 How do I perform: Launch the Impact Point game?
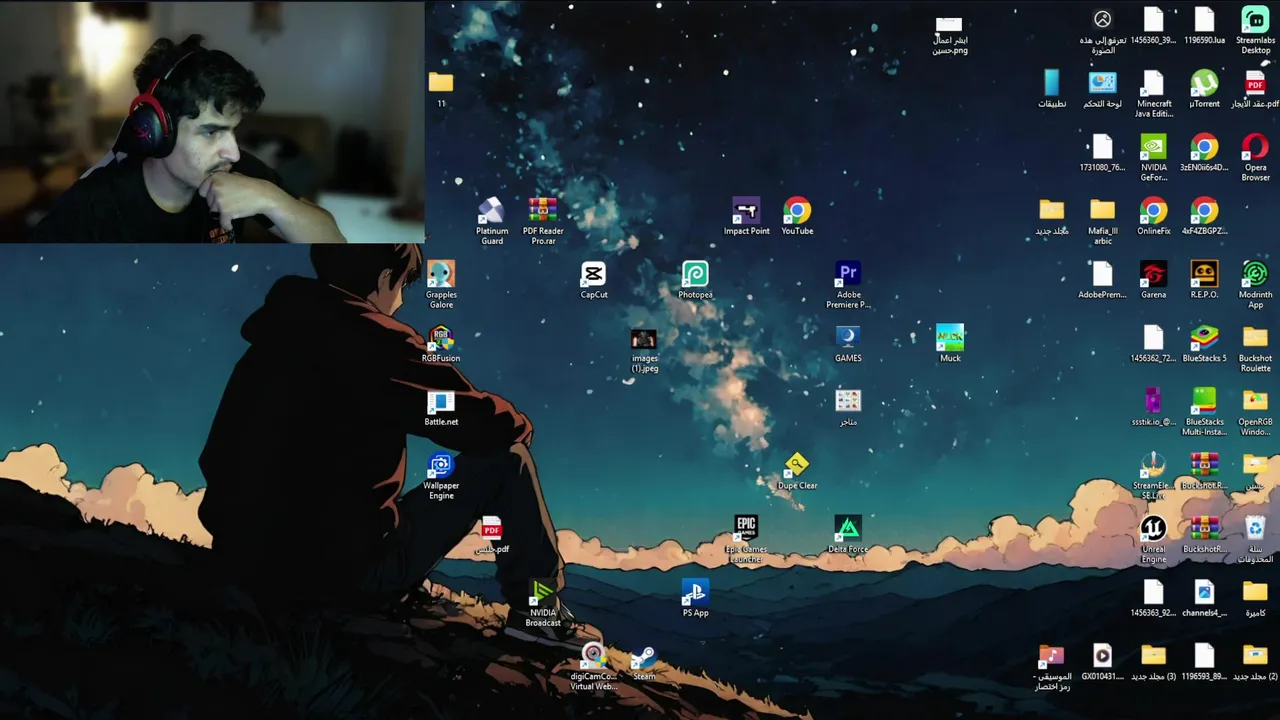[746, 216]
